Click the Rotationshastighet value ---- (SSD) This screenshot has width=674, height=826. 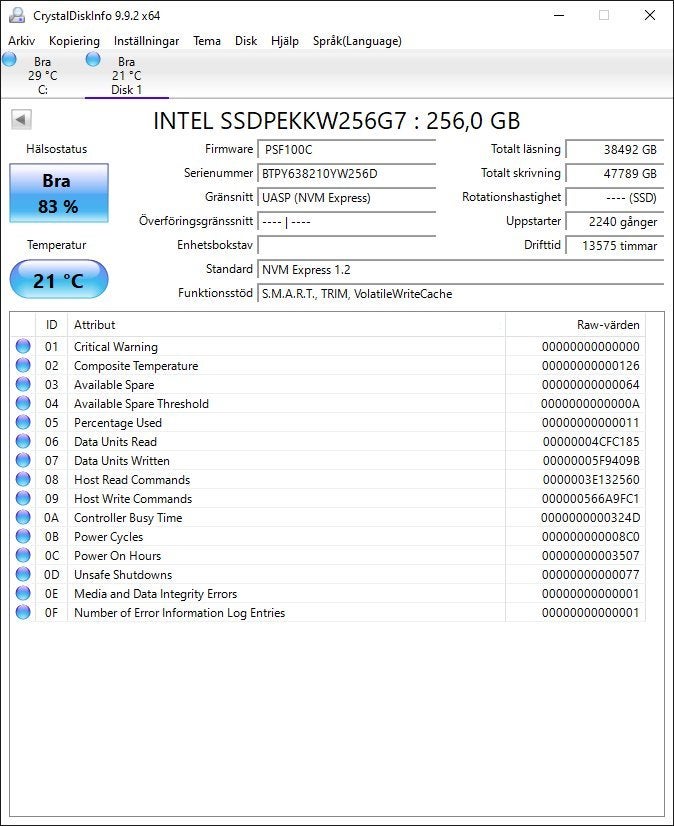point(614,198)
